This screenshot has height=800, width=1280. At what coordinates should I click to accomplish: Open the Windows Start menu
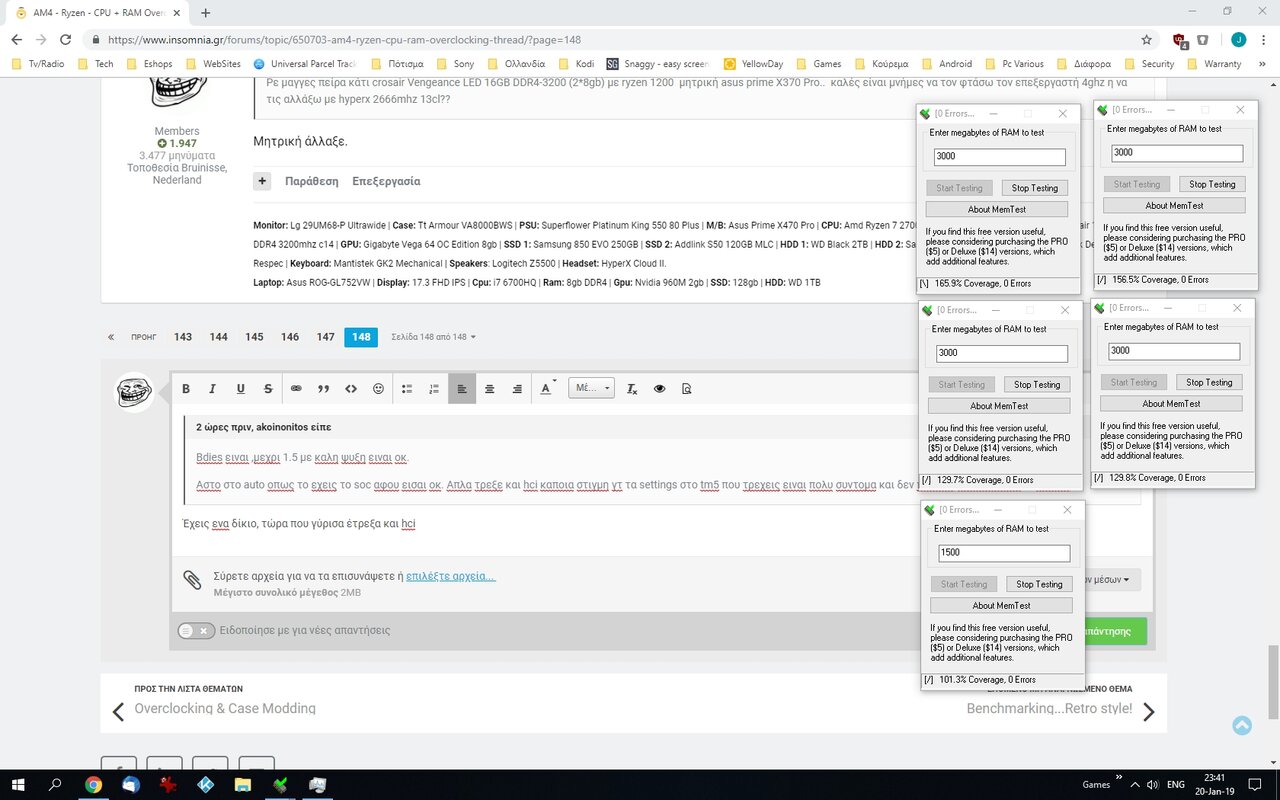tap(18, 785)
